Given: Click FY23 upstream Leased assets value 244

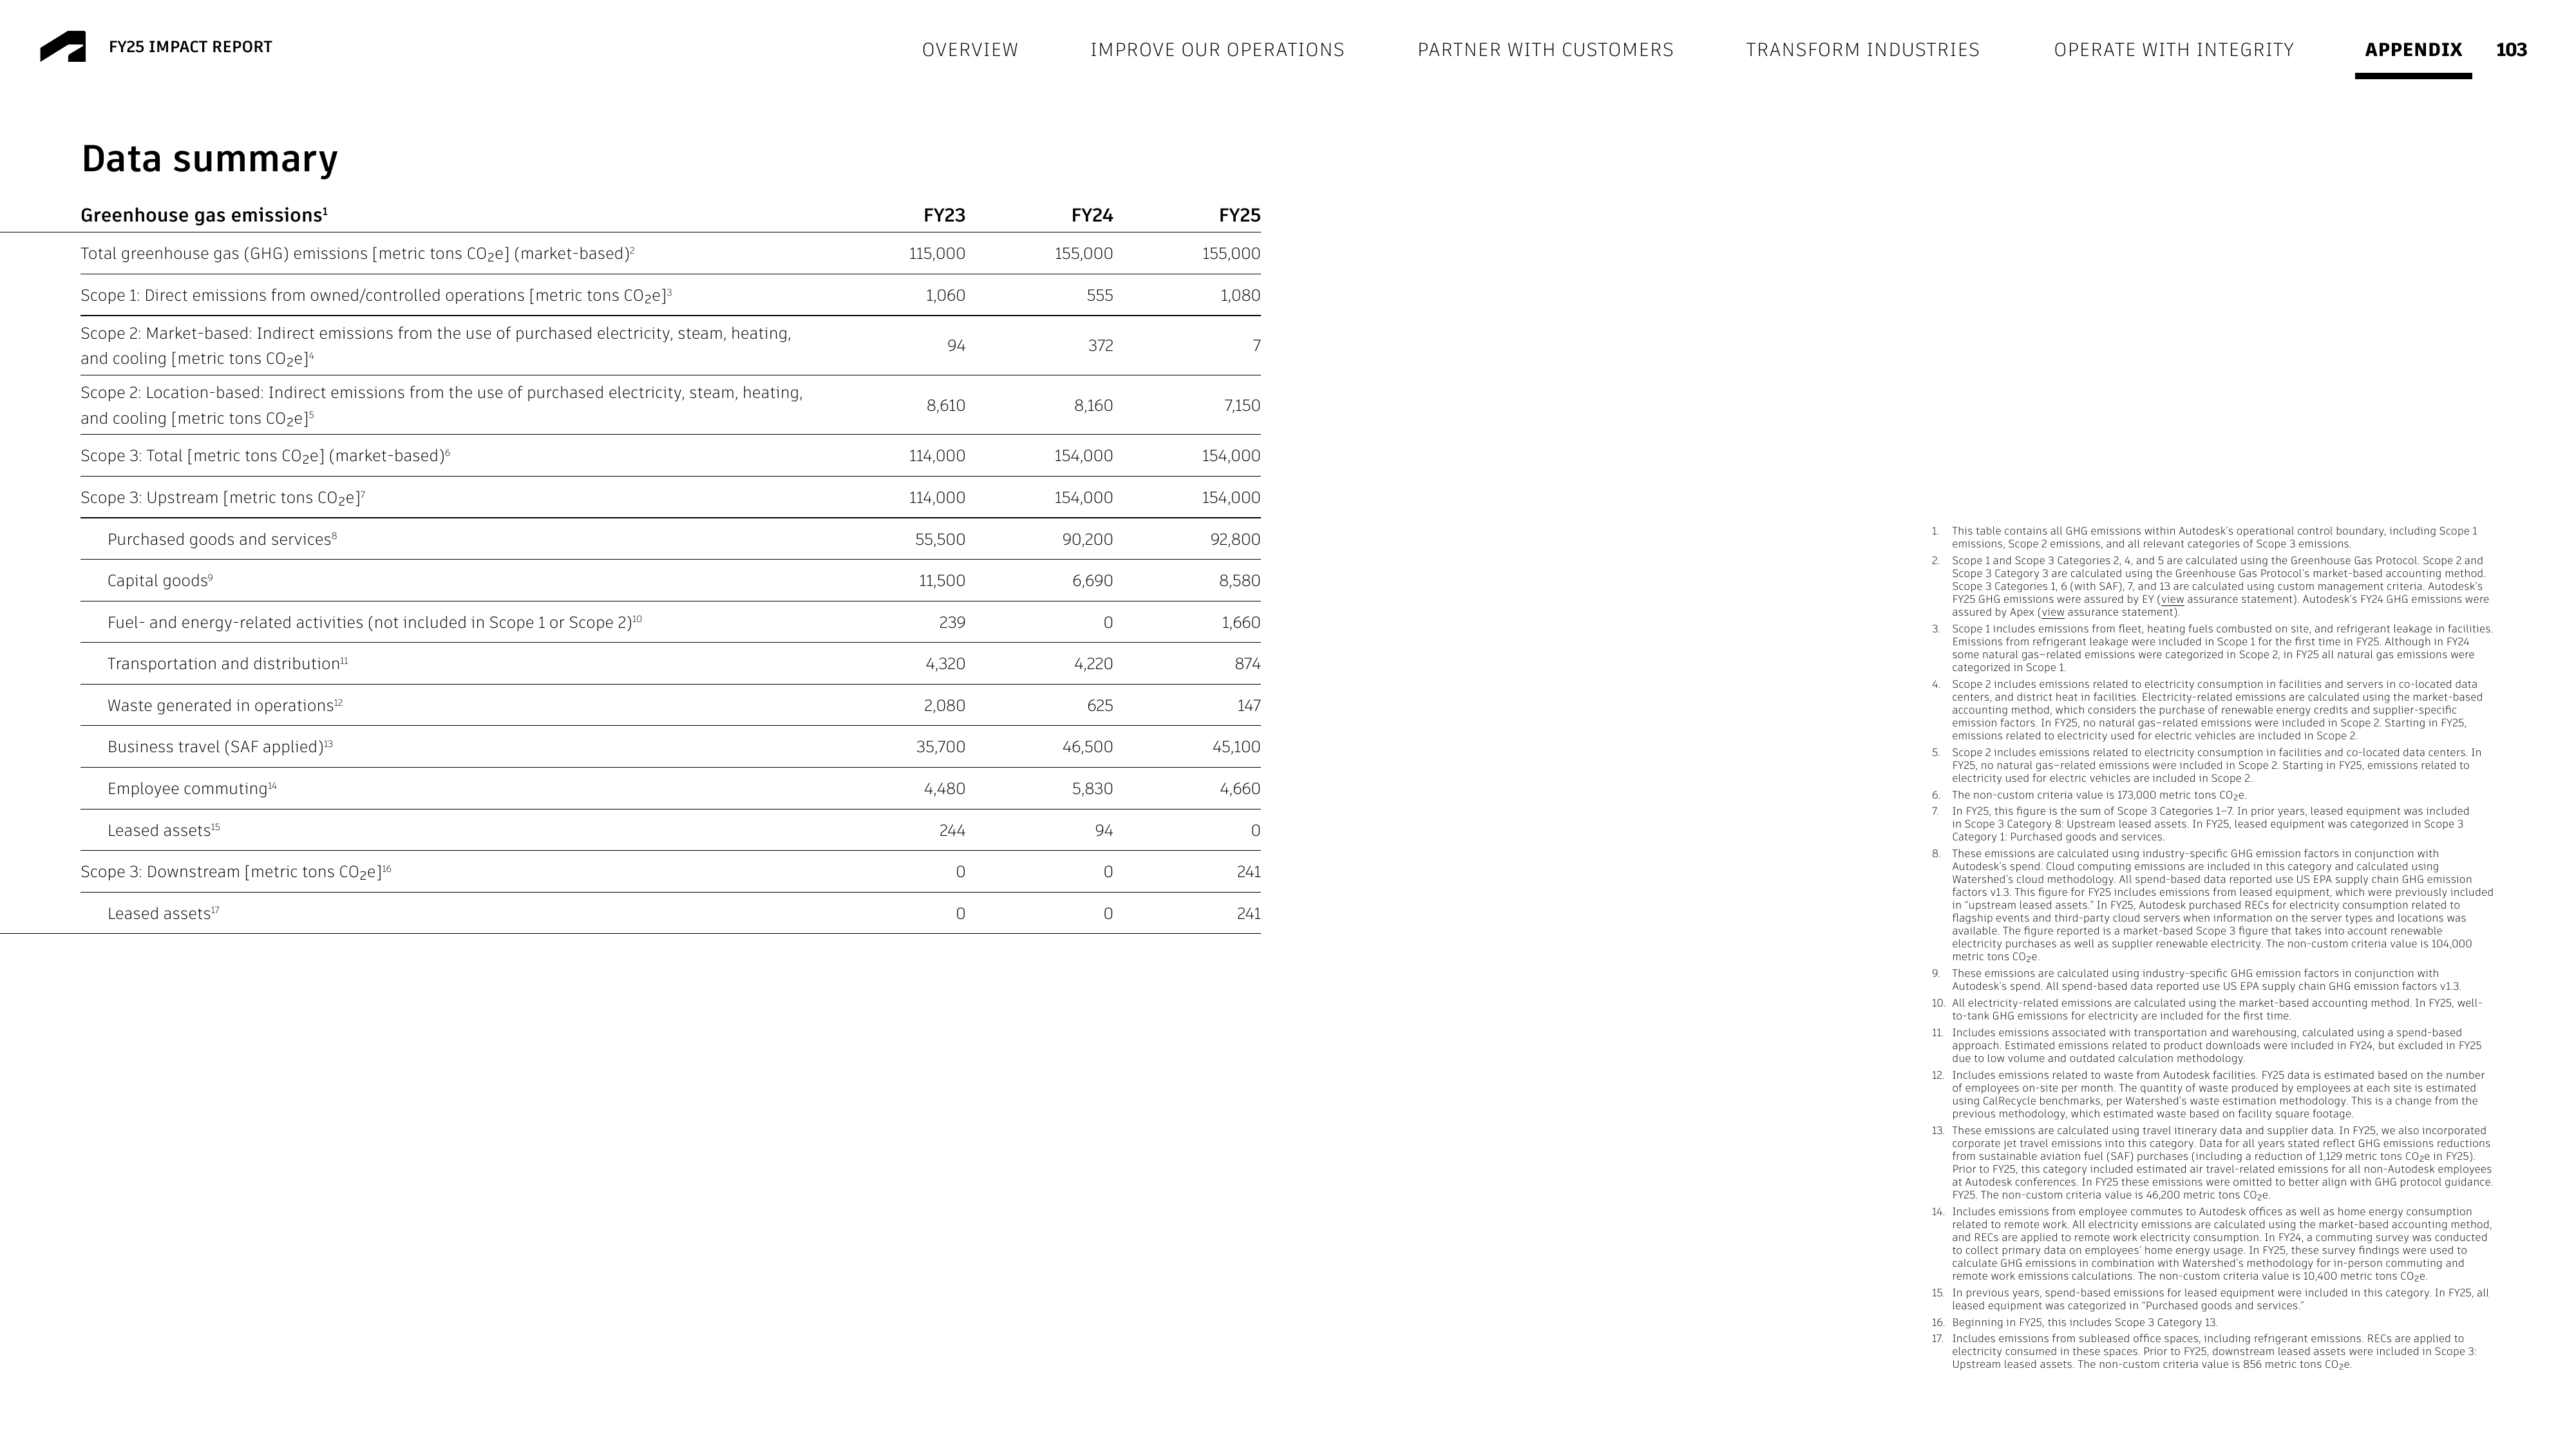Looking at the screenshot, I should [952, 831].
